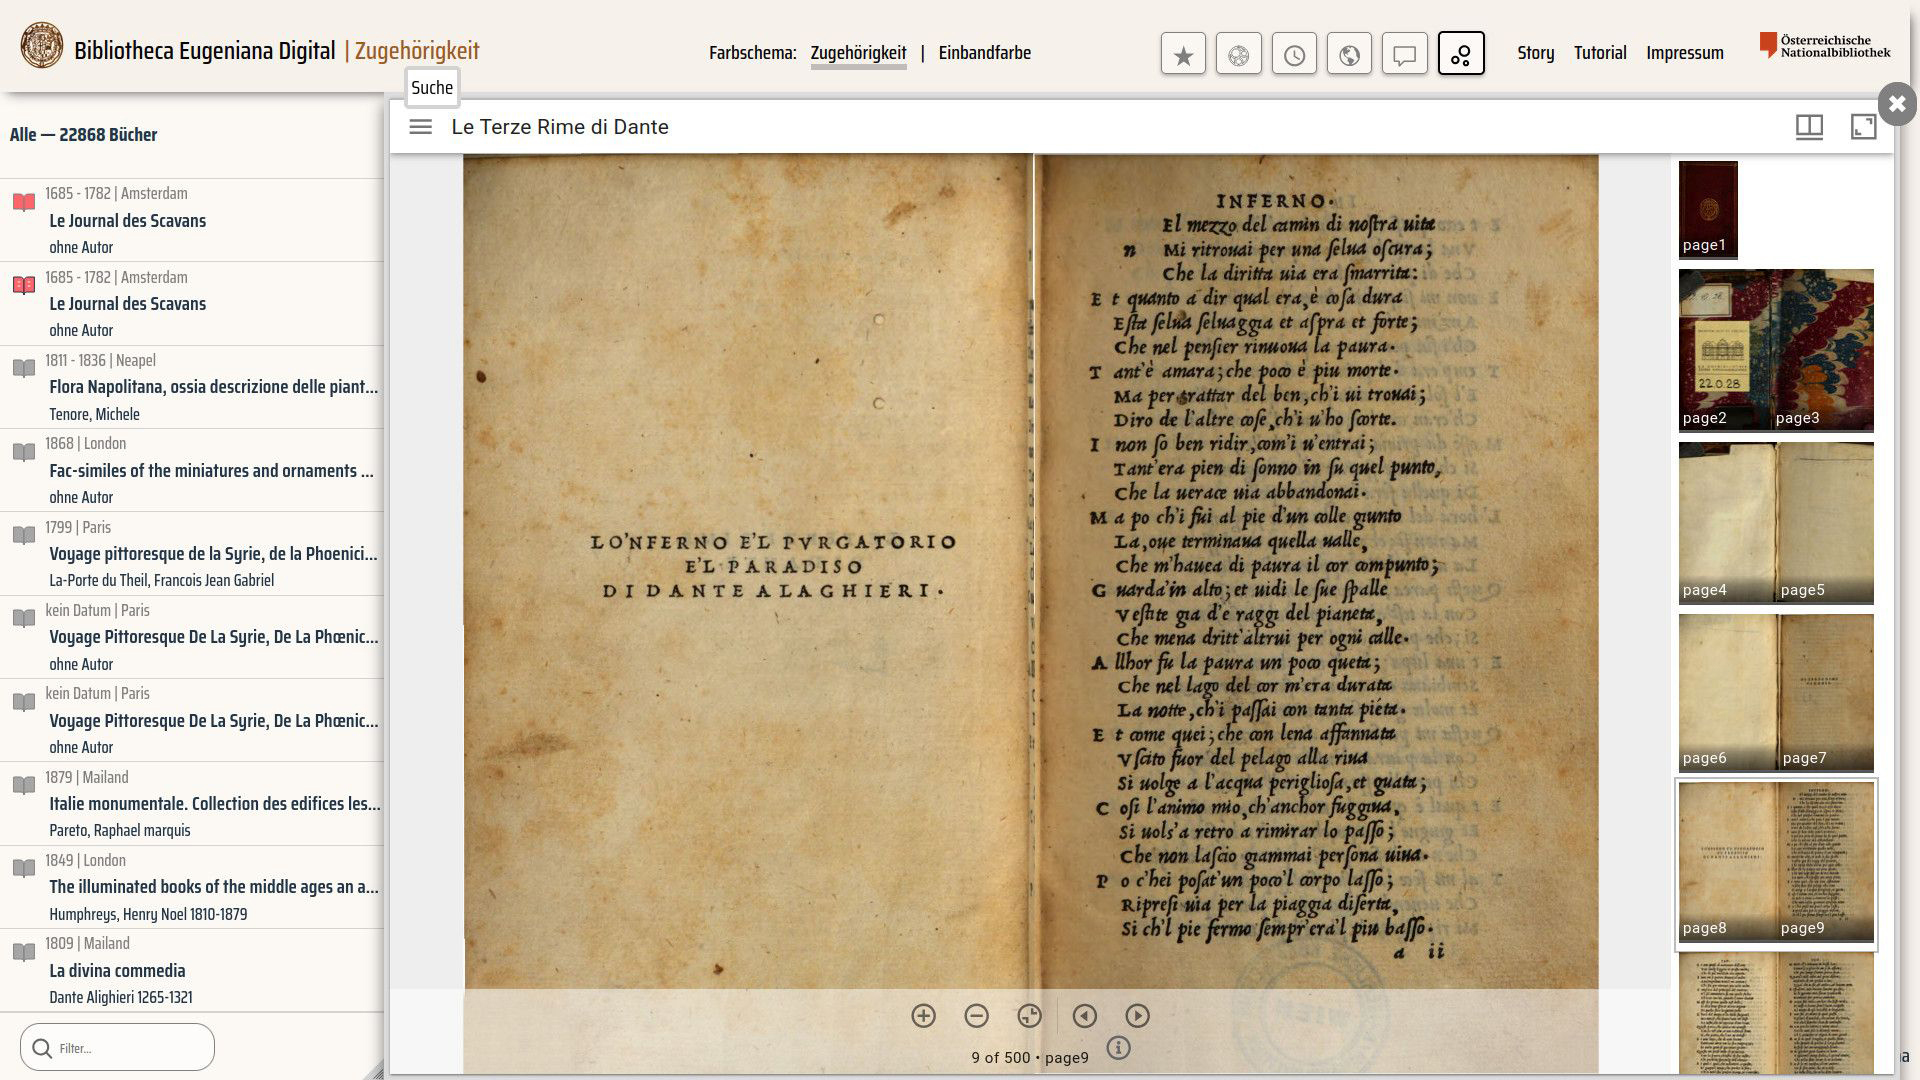Viewport: 1920px width, 1080px height.
Task: Open the page4 thumbnail
Action: (x=1727, y=522)
